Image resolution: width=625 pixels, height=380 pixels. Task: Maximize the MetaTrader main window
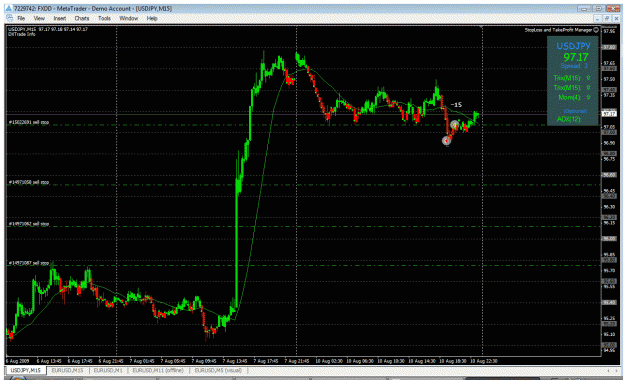pos(599,8)
